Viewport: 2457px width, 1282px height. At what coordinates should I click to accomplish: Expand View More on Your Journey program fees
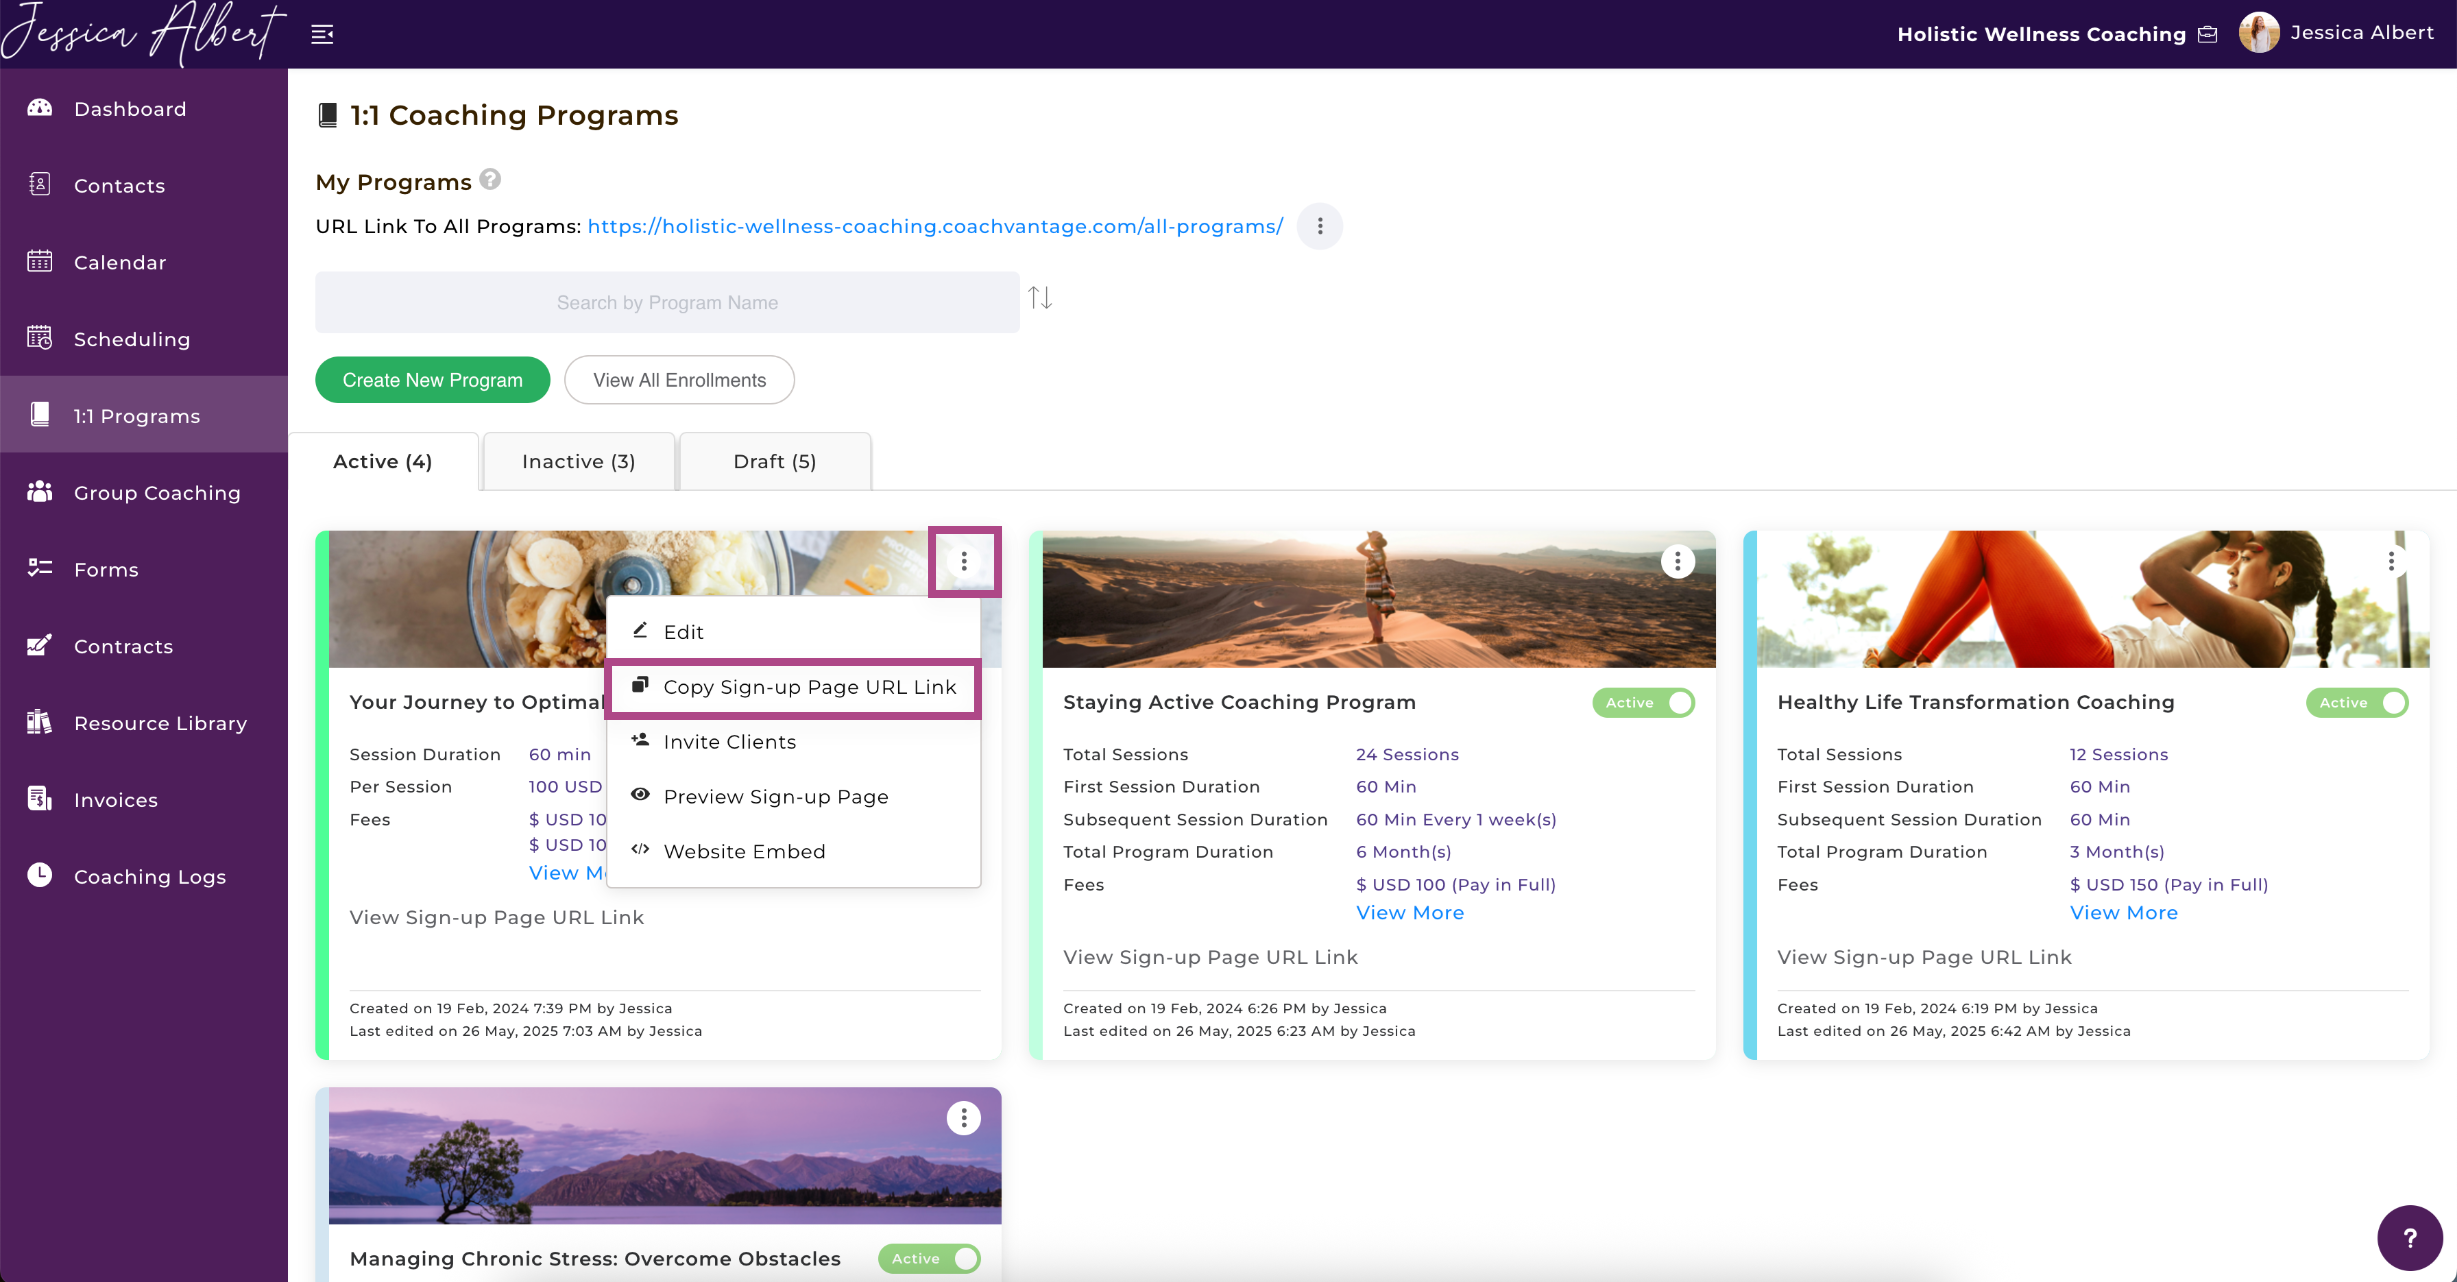(567, 873)
